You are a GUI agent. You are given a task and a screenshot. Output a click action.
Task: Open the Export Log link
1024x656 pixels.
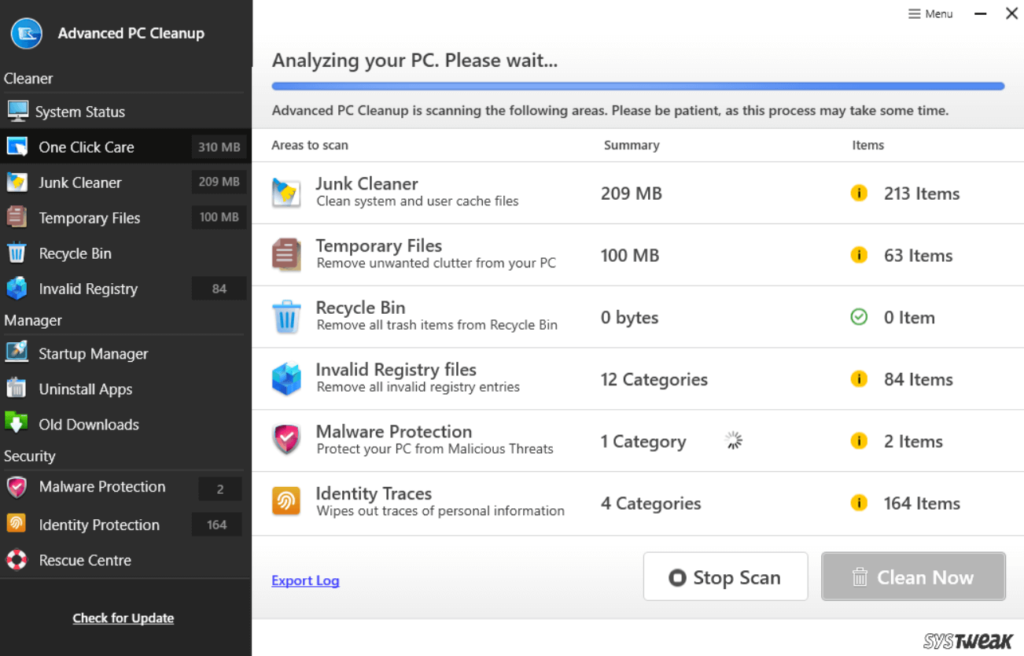tap(305, 580)
